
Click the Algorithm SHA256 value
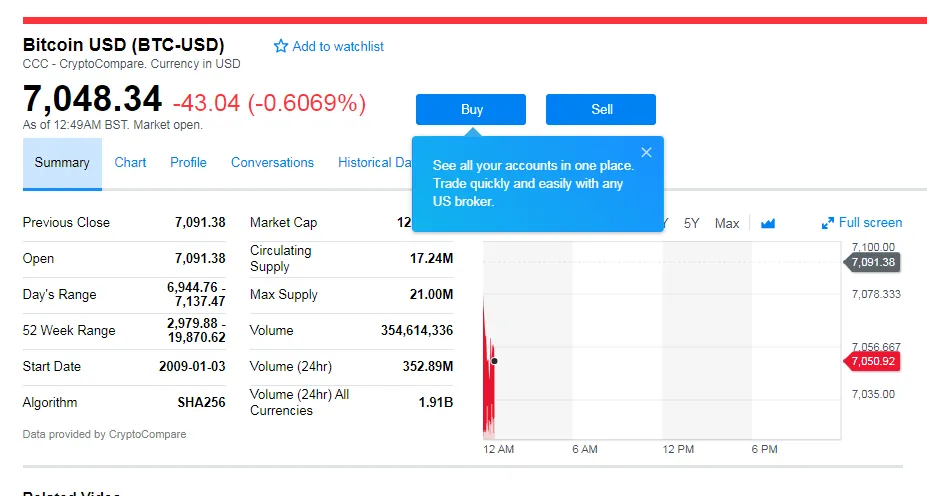tap(201, 403)
